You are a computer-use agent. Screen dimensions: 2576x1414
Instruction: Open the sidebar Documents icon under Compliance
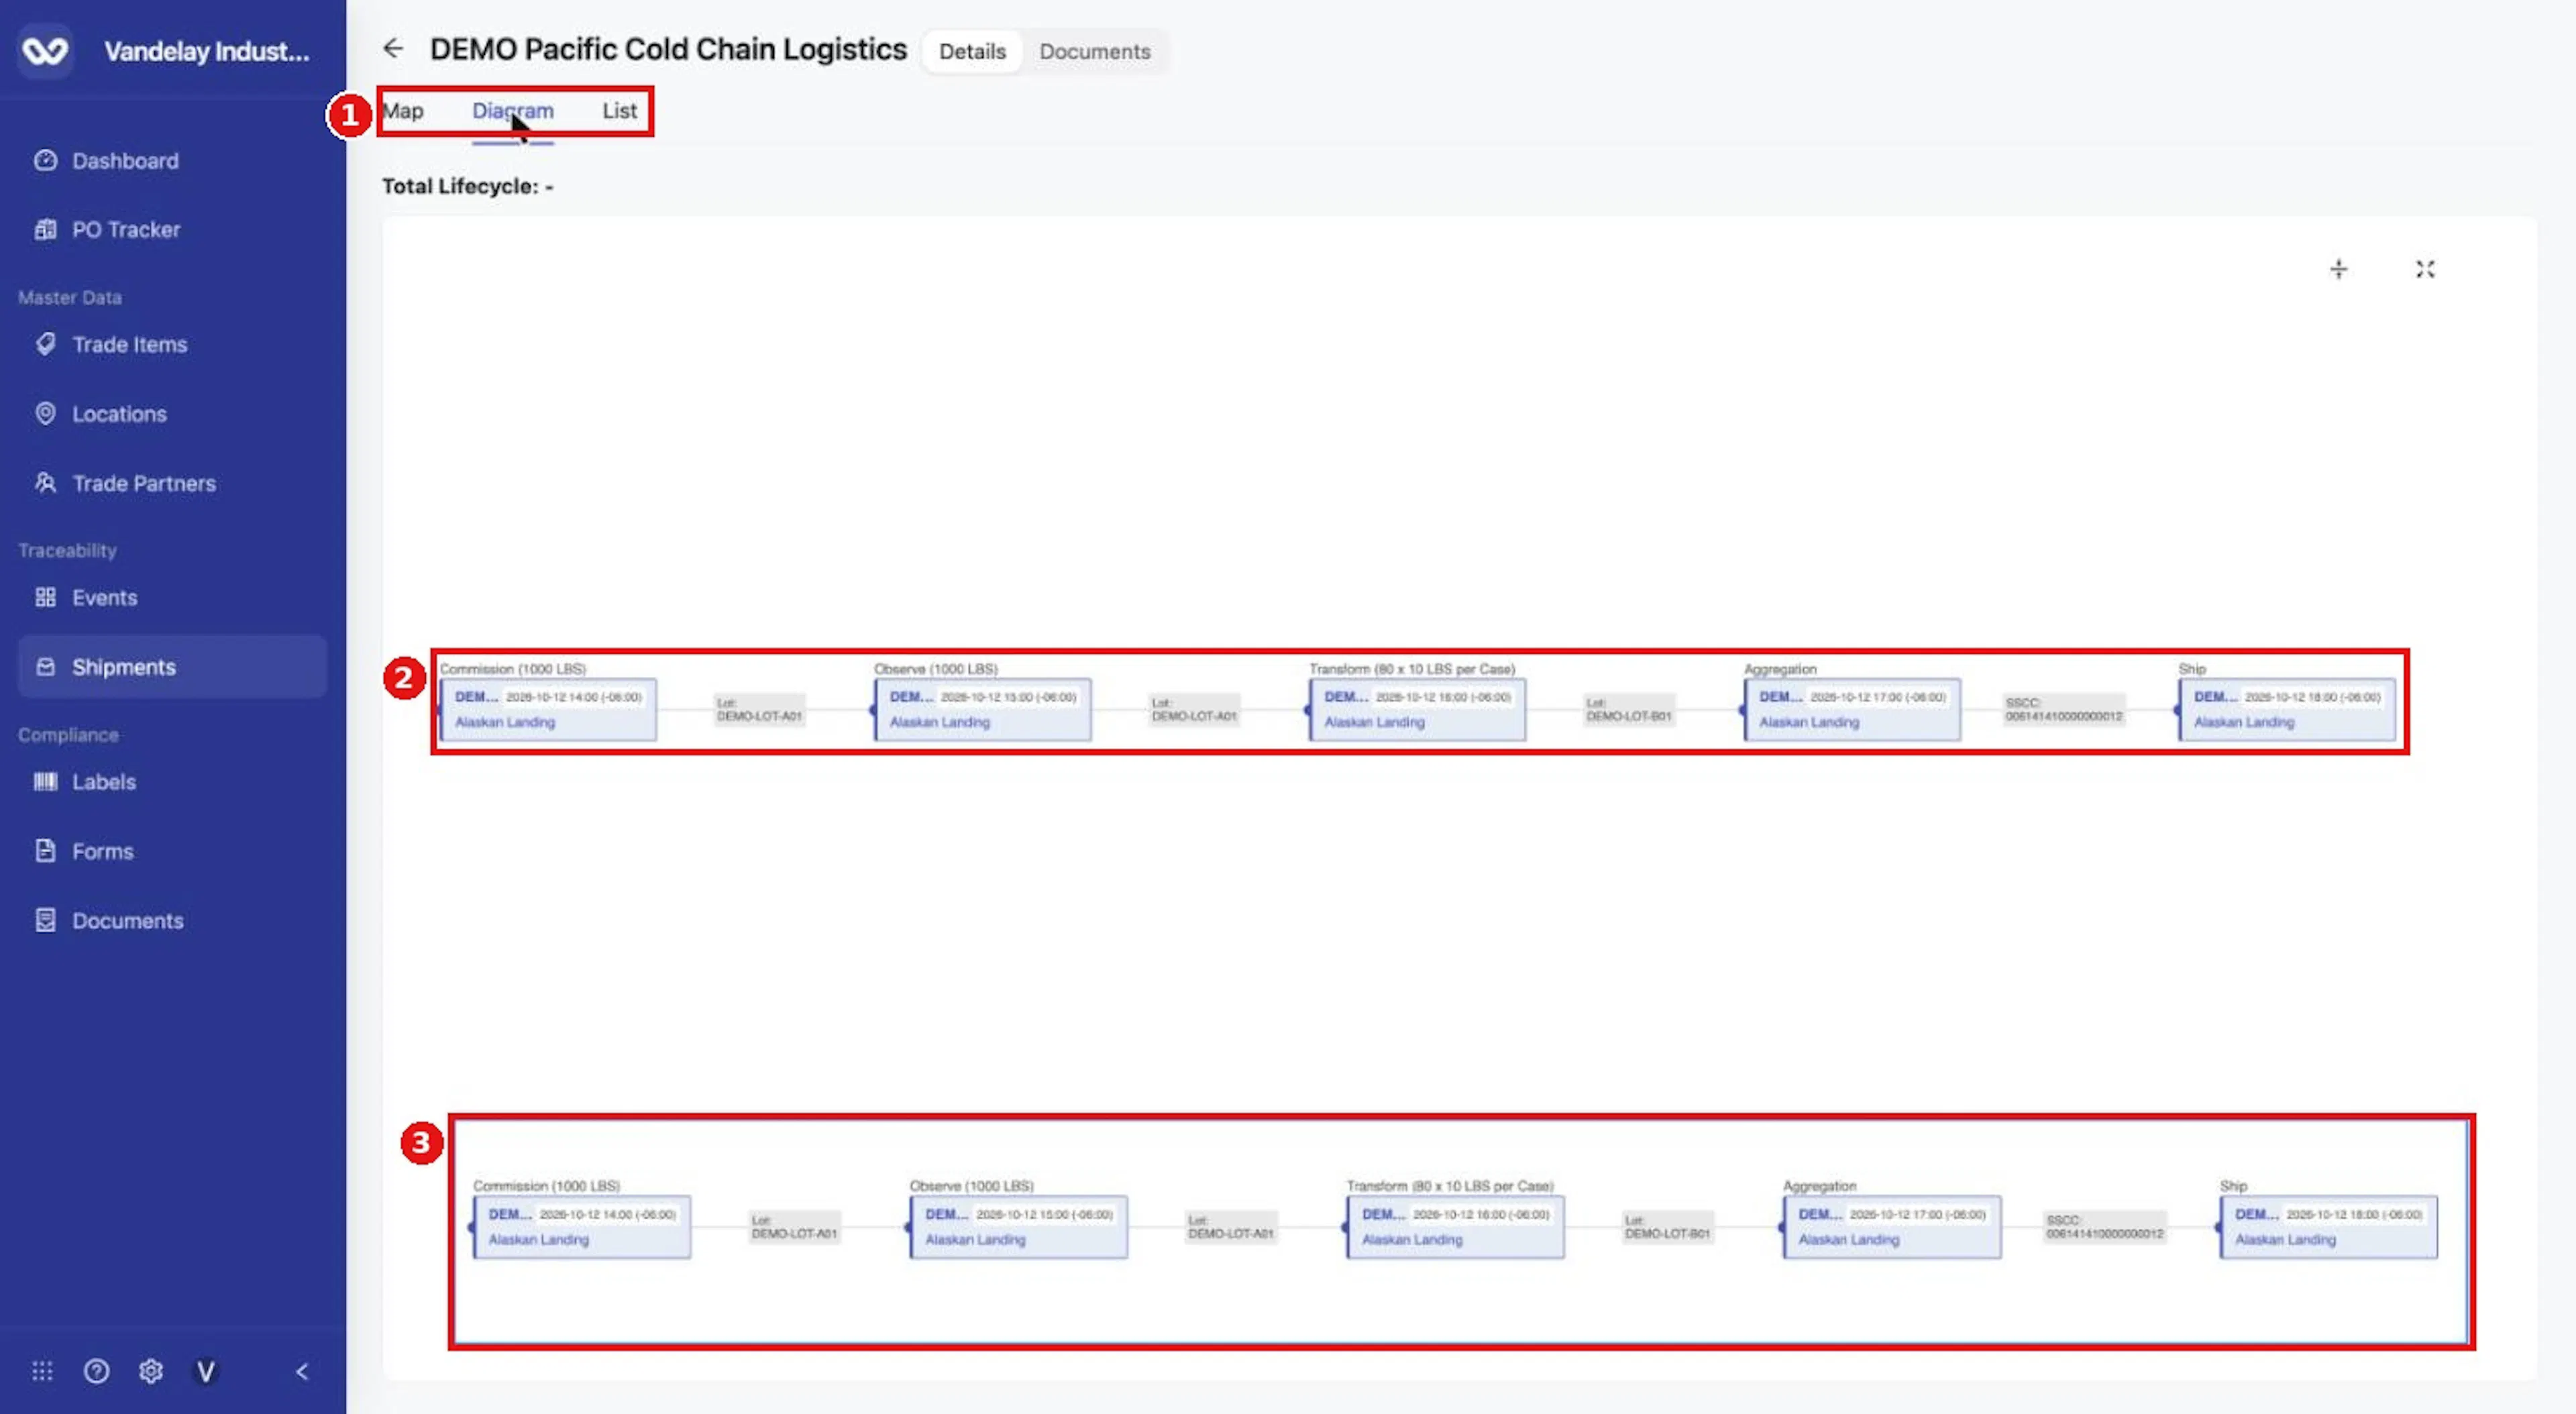coord(45,920)
